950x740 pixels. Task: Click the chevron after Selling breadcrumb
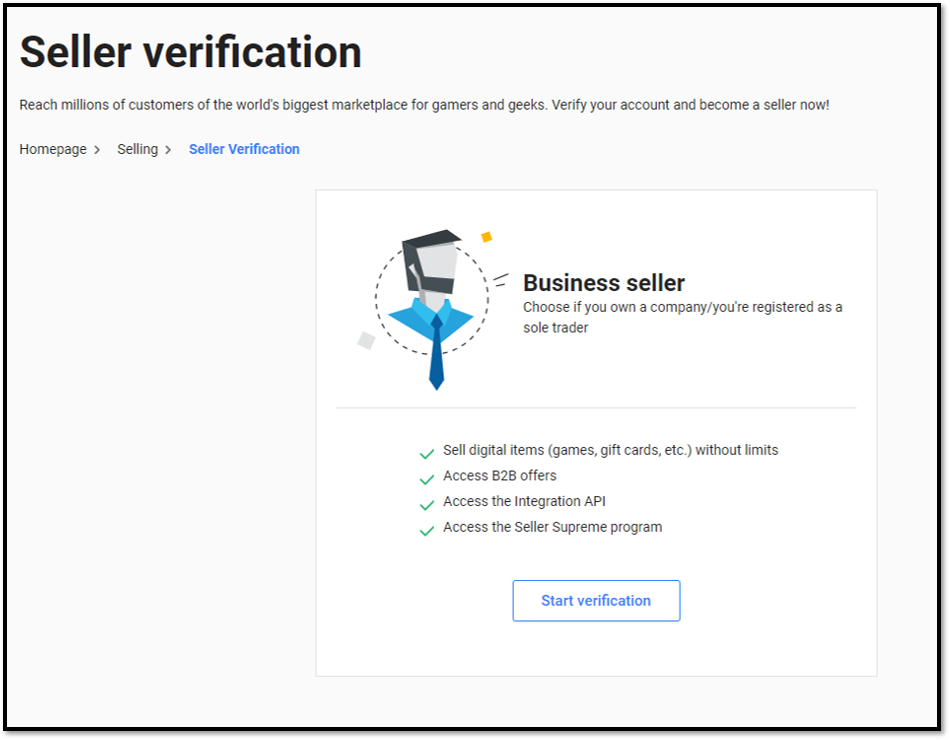tap(168, 150)
